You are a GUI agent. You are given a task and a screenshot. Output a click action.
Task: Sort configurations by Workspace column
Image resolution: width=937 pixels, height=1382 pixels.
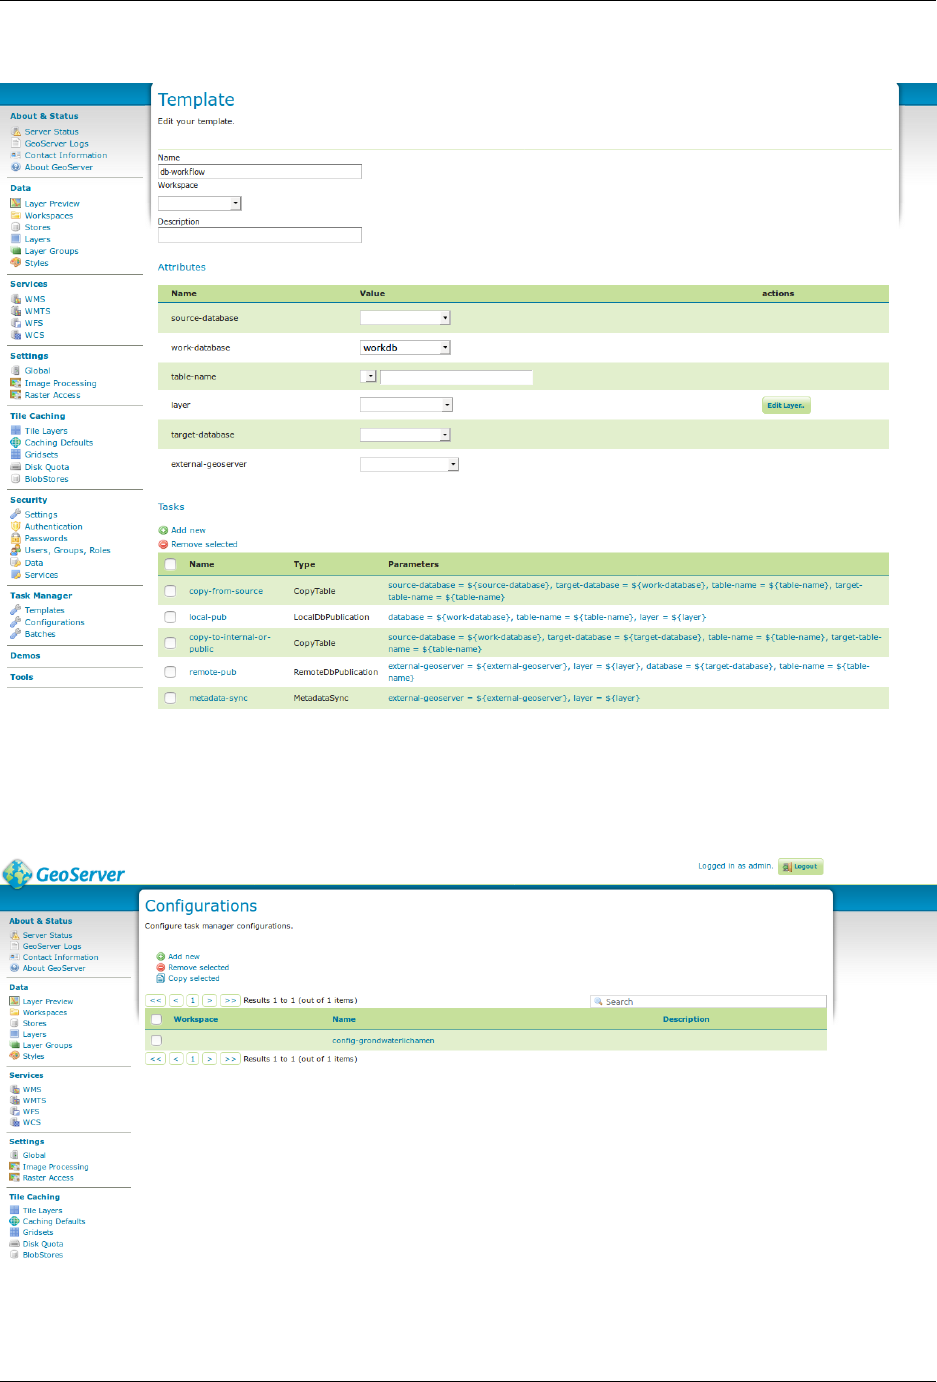coord(195,1019)
